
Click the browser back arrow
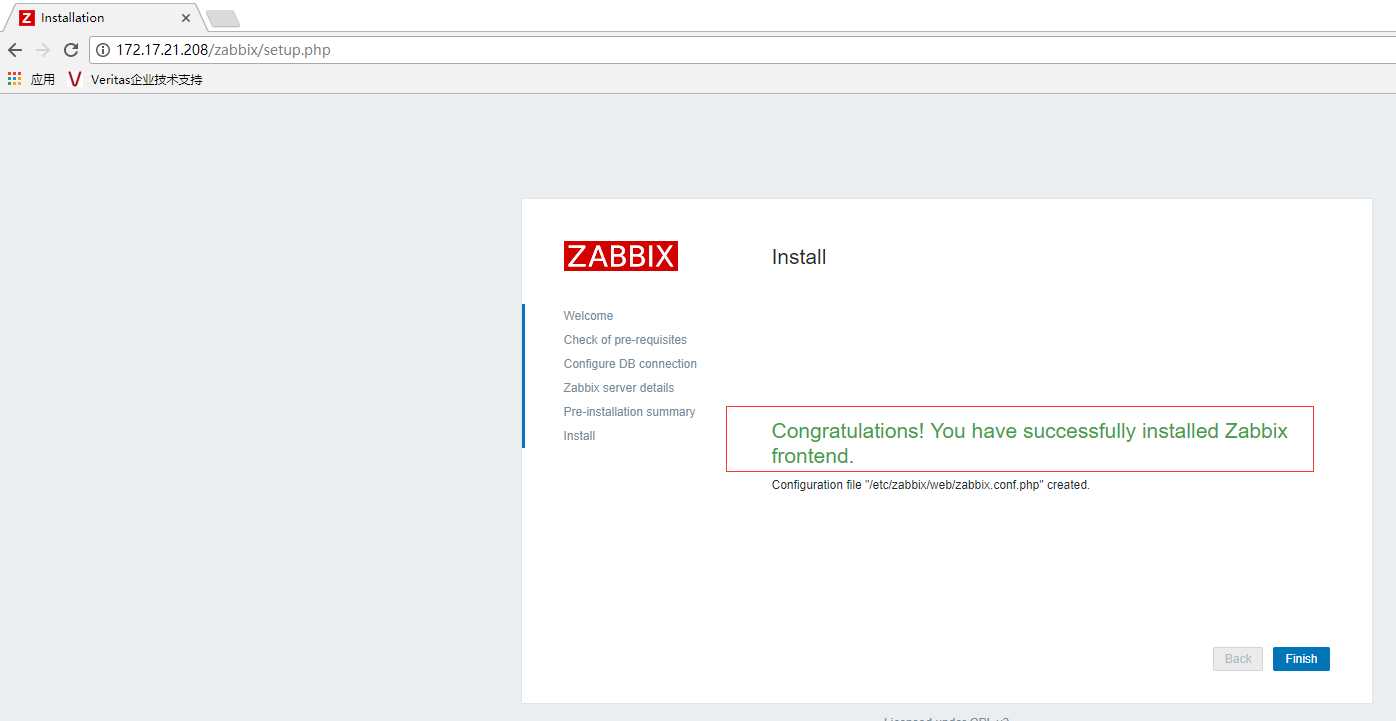[15, 50]
